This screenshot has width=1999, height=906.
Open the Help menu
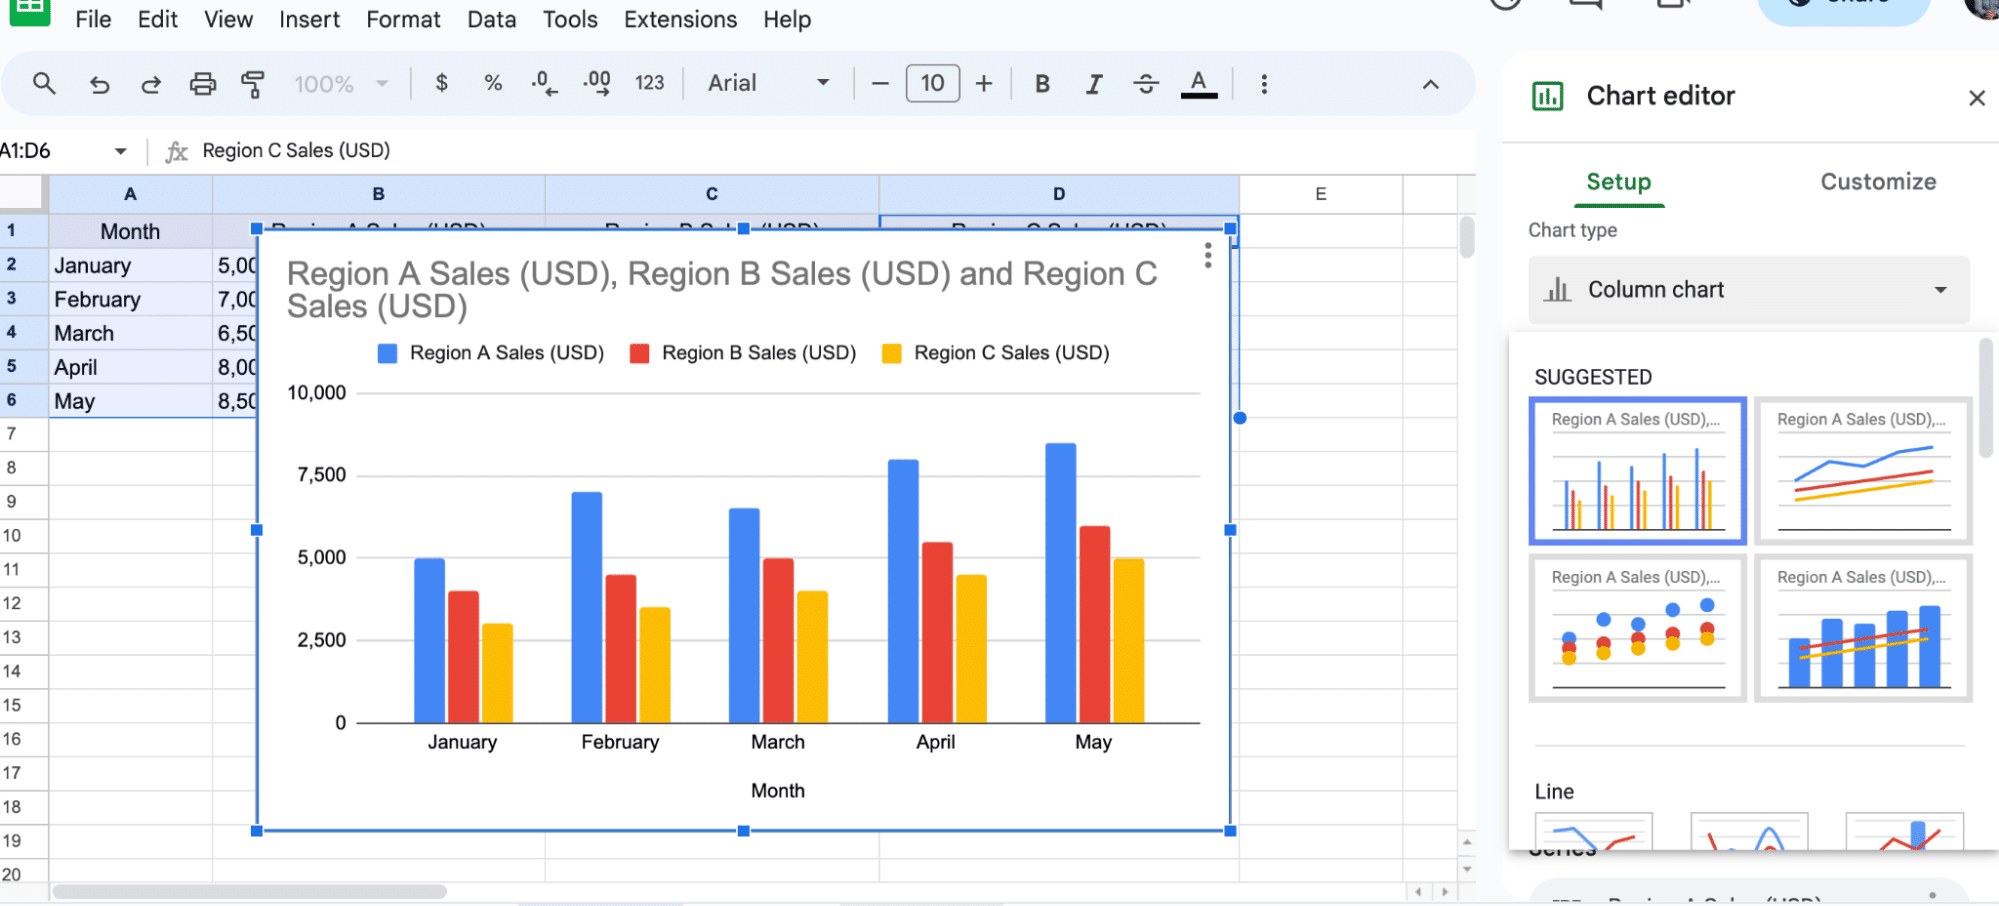pos(787,19)
